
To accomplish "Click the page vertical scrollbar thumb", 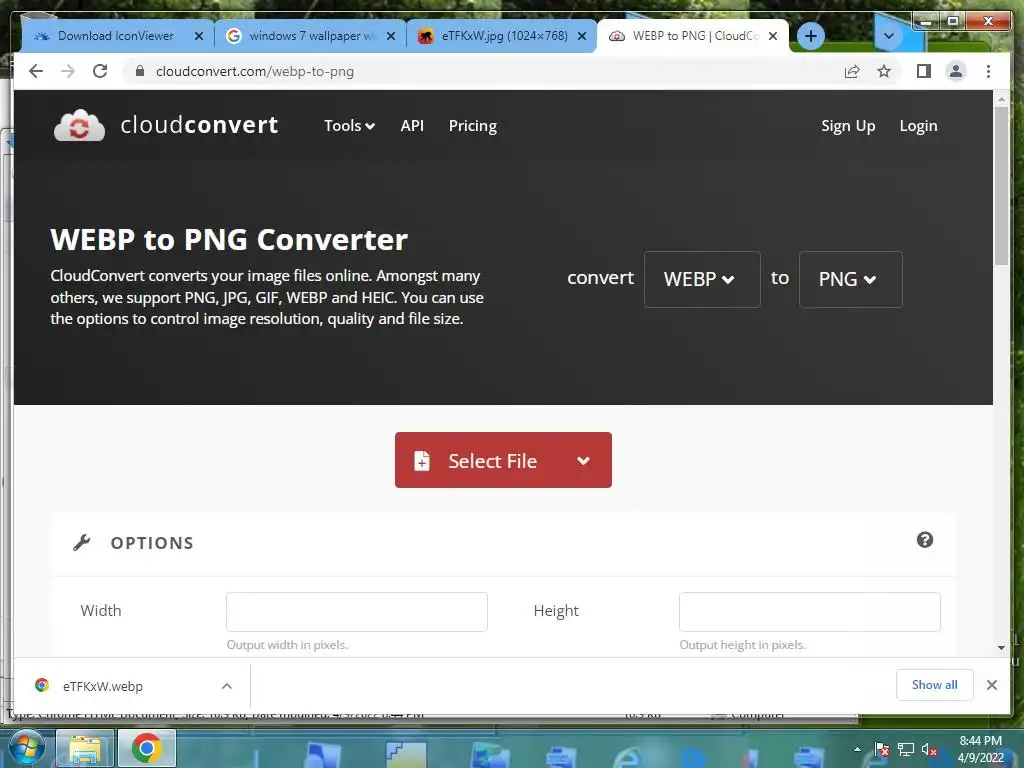I will tap(1001, 185).
